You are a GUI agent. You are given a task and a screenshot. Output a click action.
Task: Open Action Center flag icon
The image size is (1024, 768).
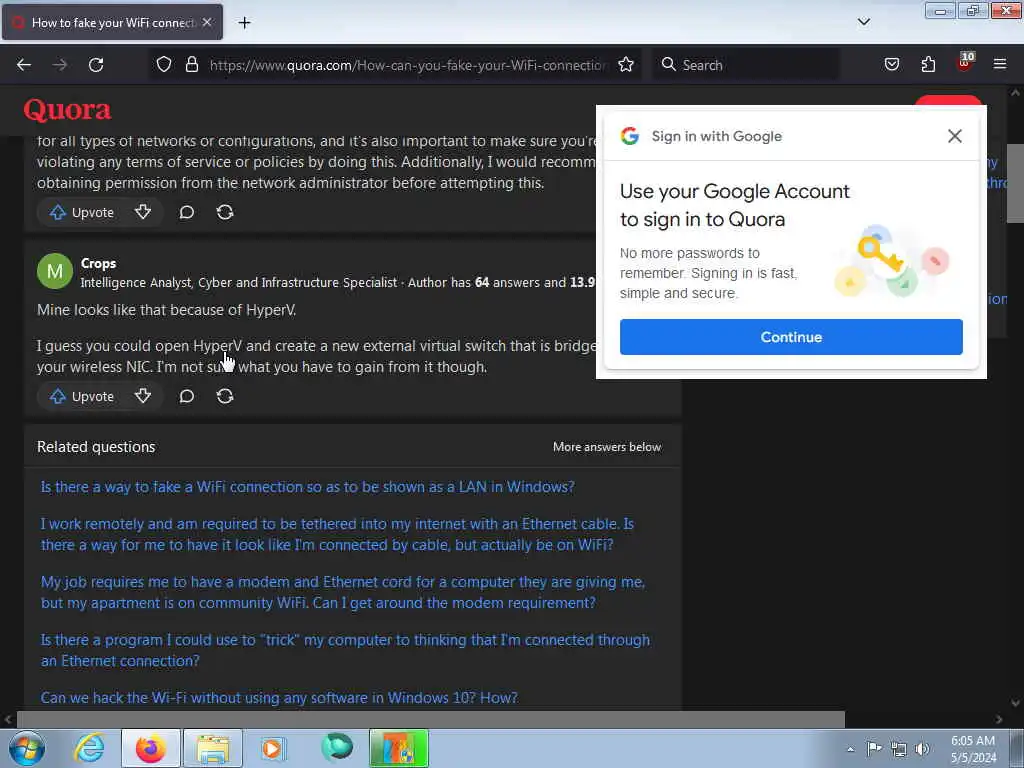click(874, 749)
